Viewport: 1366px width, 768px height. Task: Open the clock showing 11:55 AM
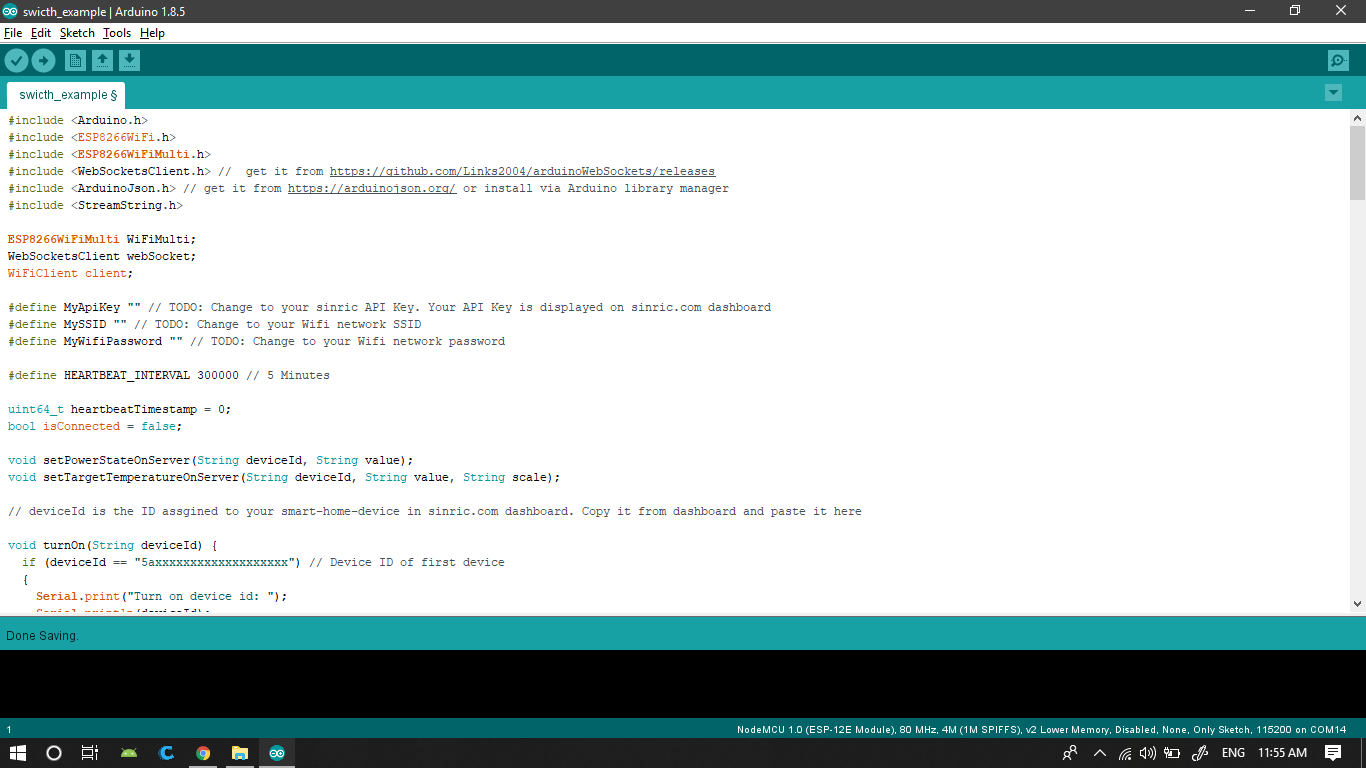pos(1282,753)
